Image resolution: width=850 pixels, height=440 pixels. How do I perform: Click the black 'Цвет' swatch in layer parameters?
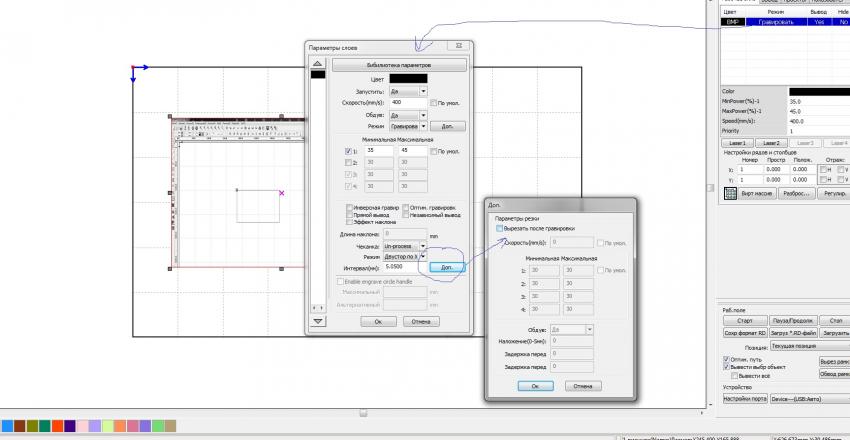(408, 78)
